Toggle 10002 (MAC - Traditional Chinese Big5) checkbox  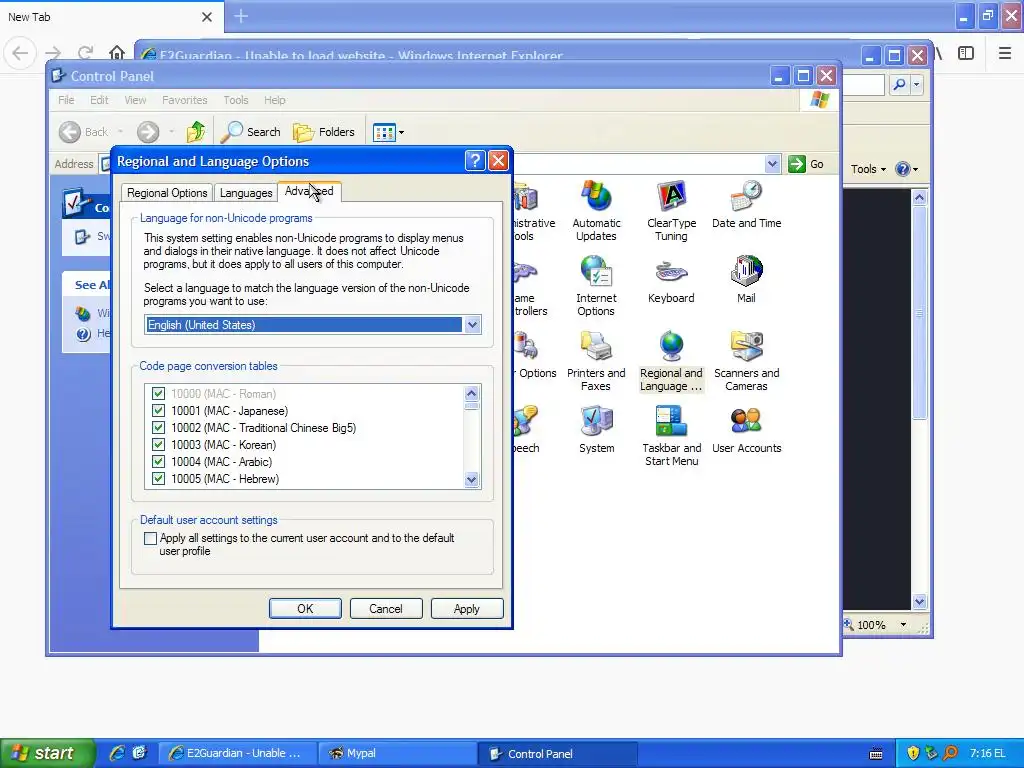158,428
